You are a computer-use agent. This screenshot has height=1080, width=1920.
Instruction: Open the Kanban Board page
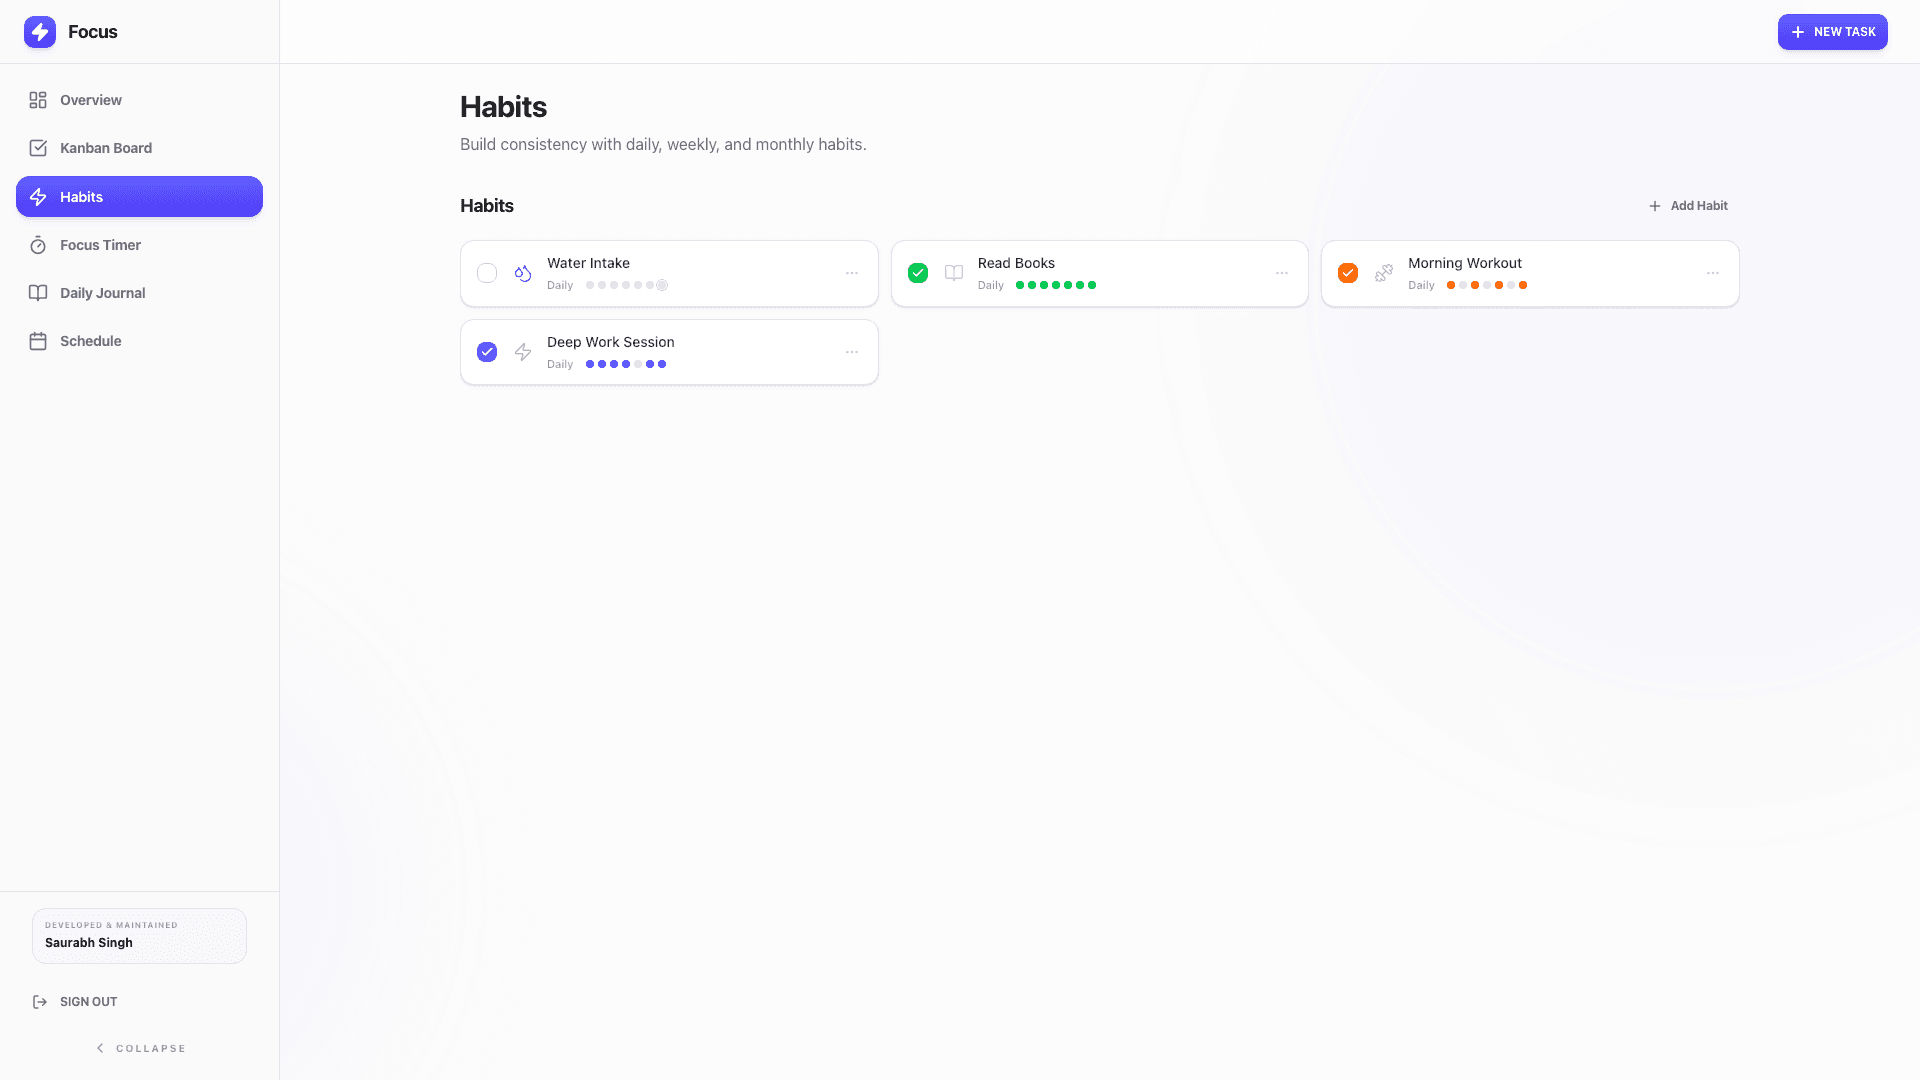coord(105,148)
